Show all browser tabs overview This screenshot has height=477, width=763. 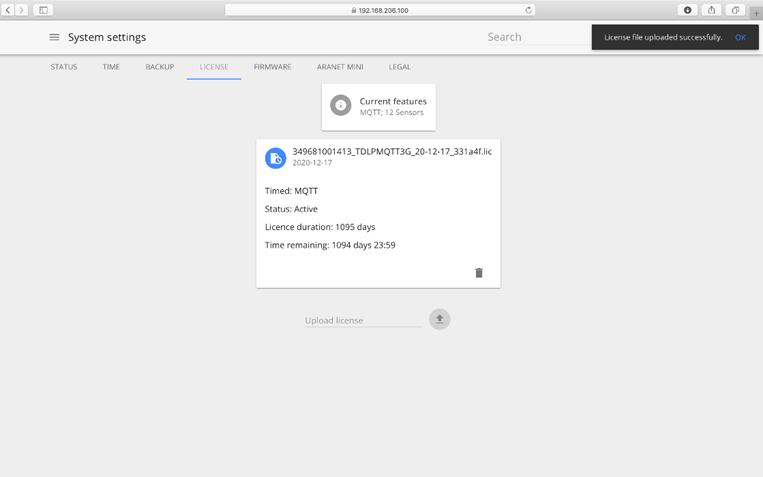735,10
